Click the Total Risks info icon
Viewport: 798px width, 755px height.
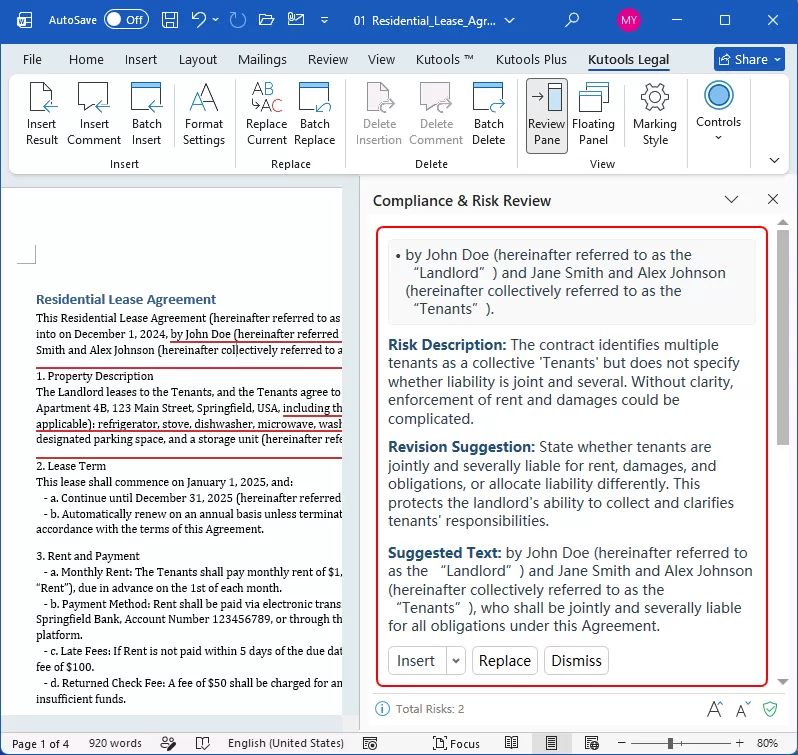tap(382, 709)
